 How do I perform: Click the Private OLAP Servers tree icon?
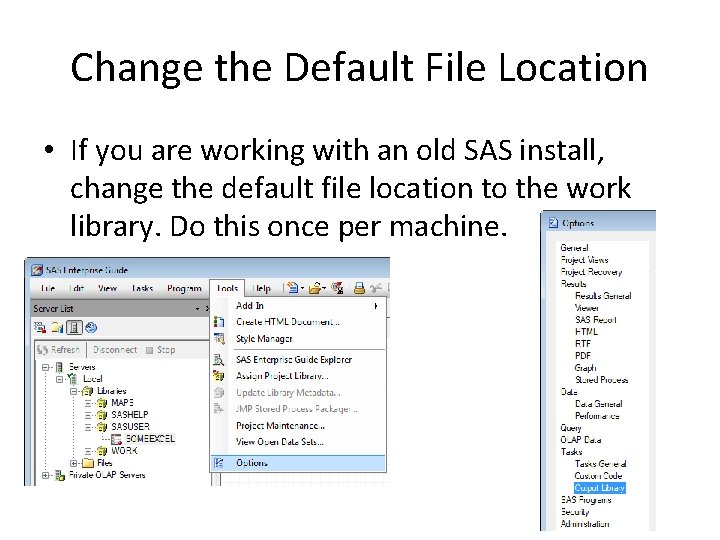(x=60, y=475)
